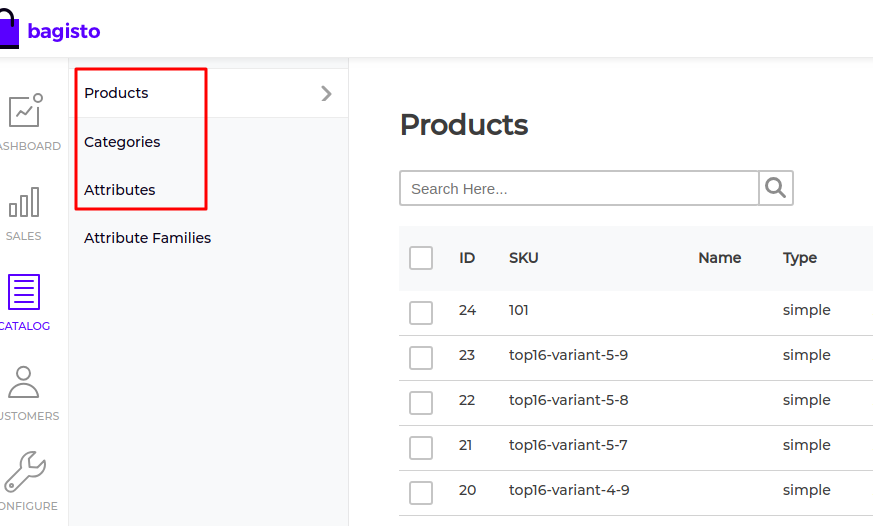
Task: Open the Attributes menu item
Action: click(x=120, y=190)
